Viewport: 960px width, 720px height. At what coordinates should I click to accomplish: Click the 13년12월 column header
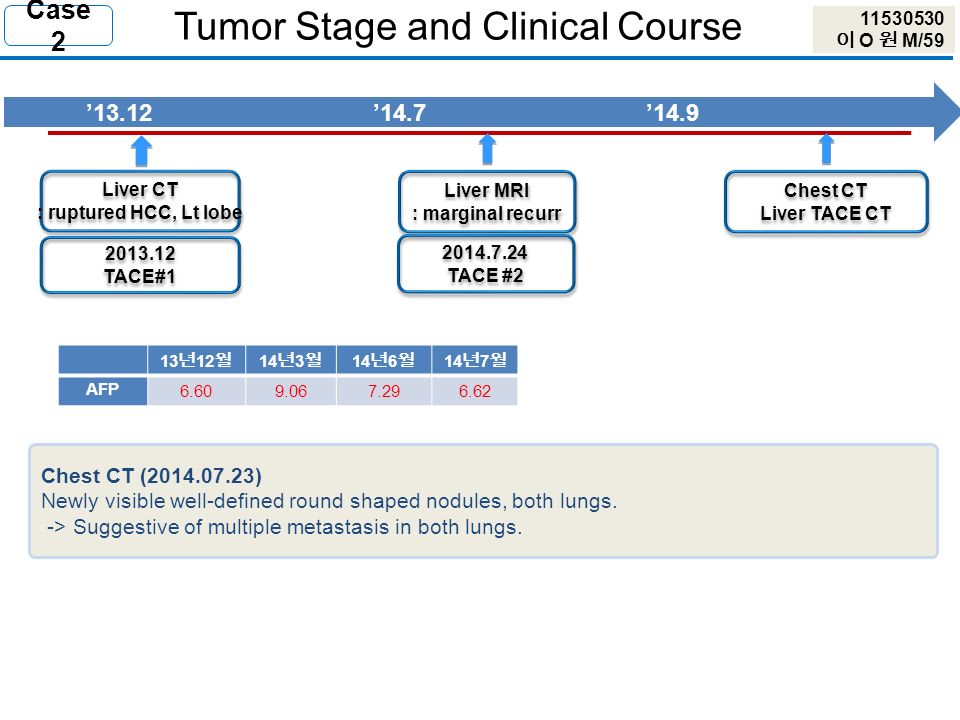point(196,359)
